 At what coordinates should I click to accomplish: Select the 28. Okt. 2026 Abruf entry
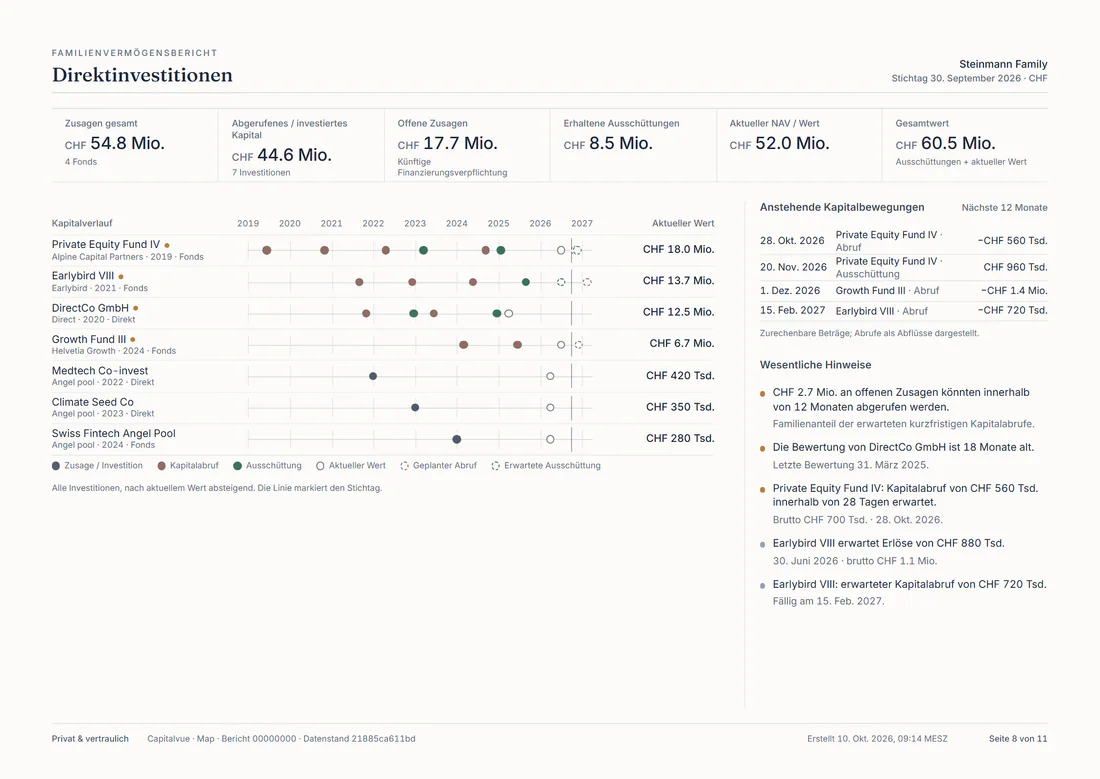pyautogui.click(x=904, y=241)
